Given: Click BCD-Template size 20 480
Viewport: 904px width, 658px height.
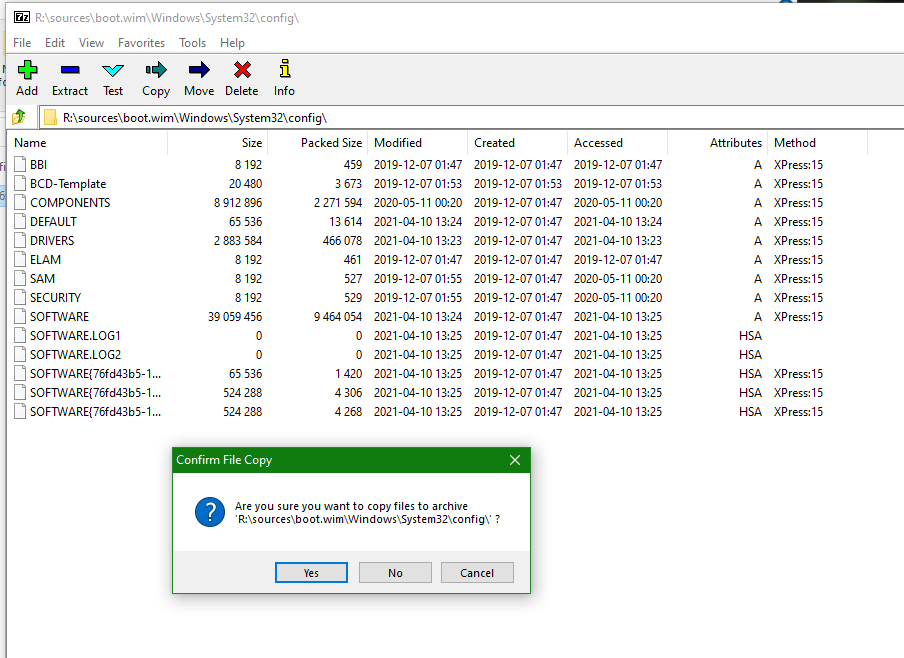Looking at the screenshot, I should coord(245,183).
